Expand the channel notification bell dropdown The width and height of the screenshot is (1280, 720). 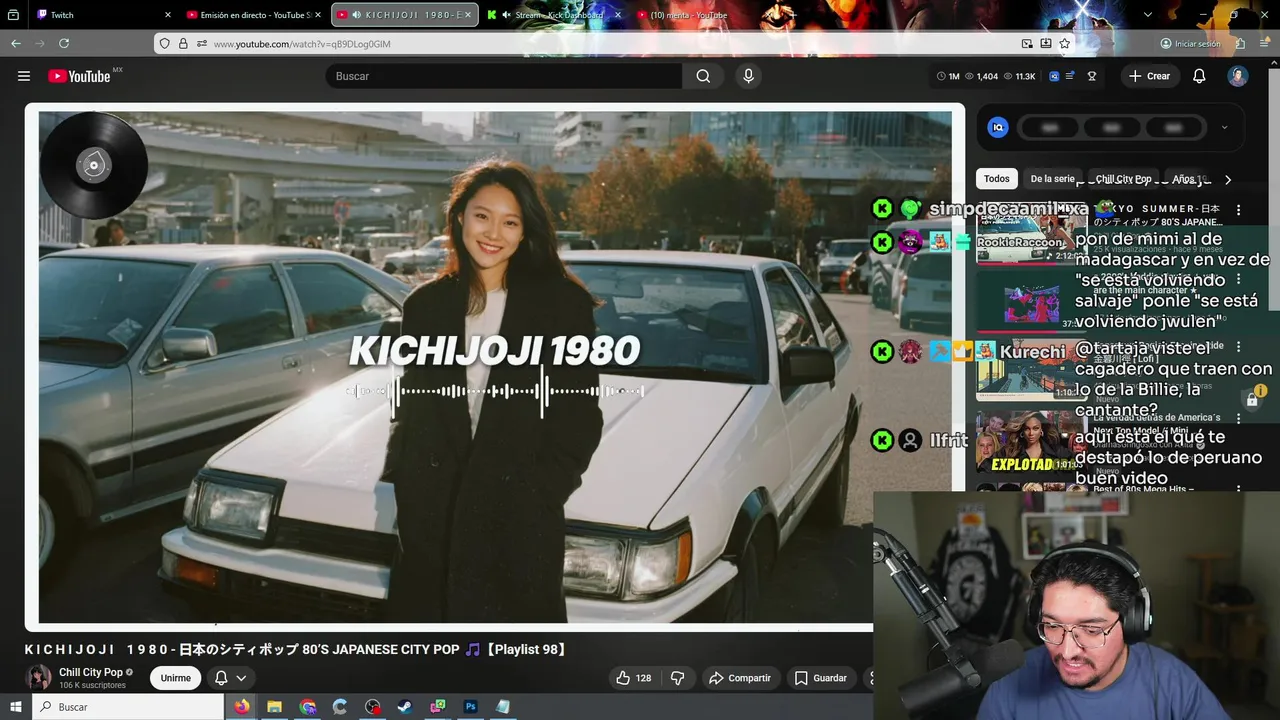coord(230,678)
